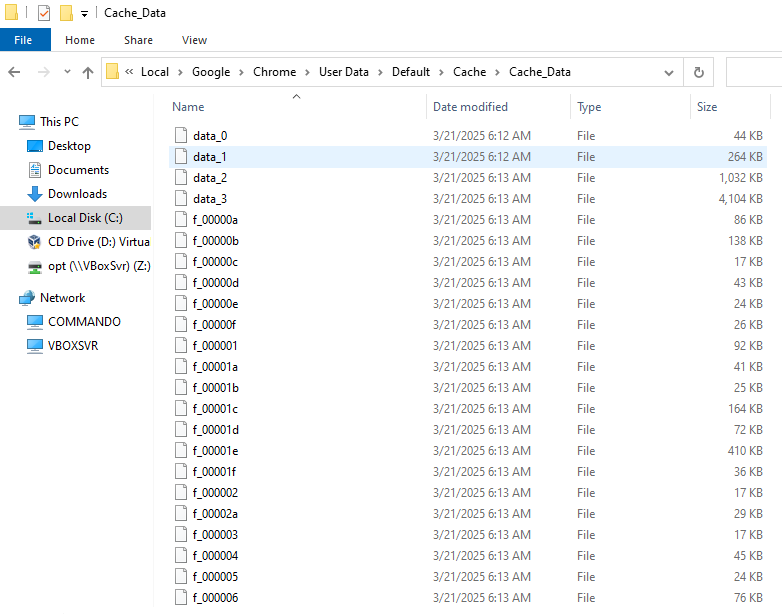Viewport: 782px width, 614px height.
Task: Select the Downloads icon in sidebar
Action: (35, 194)
